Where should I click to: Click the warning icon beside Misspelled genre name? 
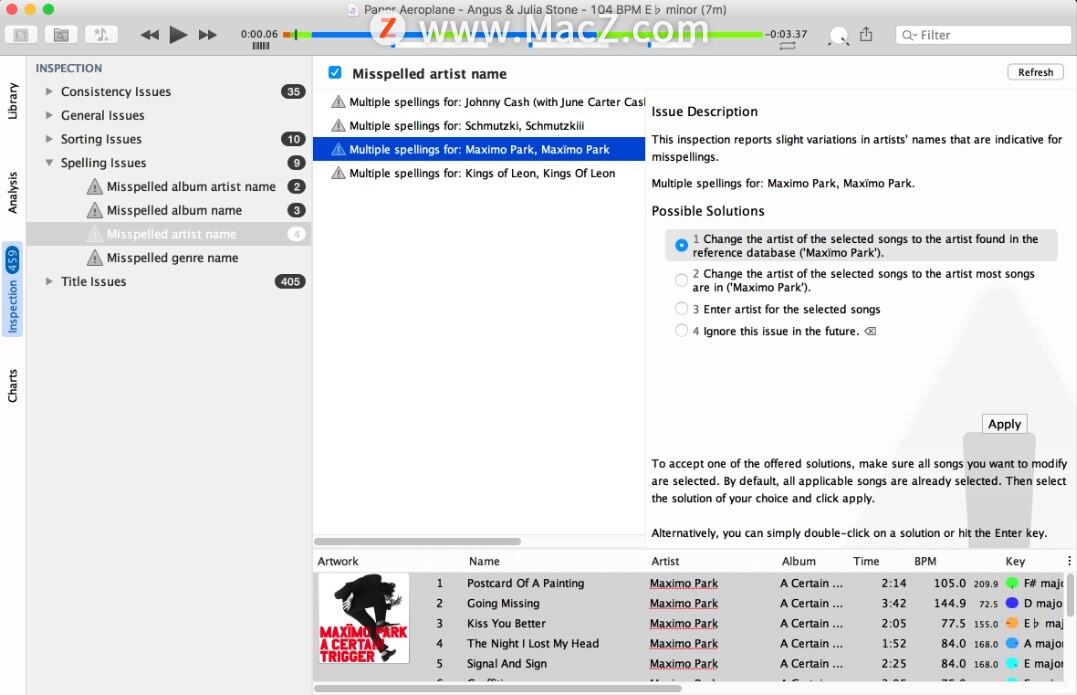click(x=95, y=258)
